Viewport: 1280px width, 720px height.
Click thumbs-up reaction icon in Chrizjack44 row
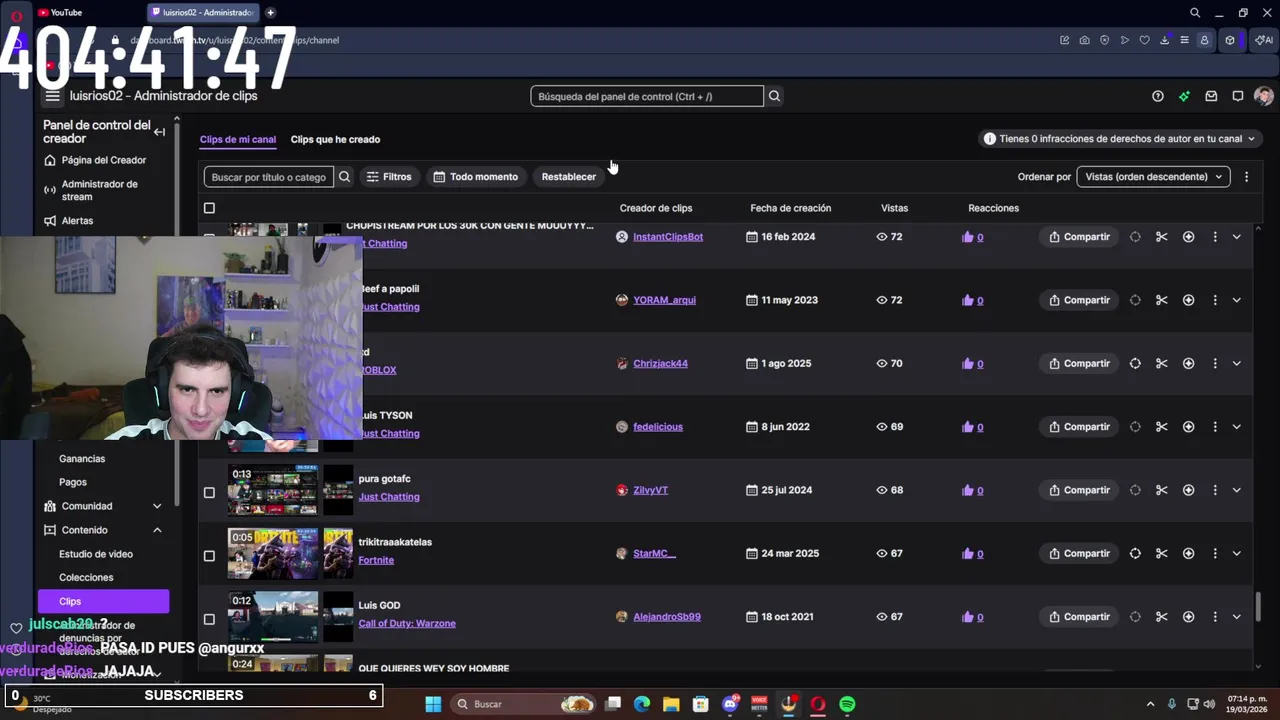(x=967, y=364)
